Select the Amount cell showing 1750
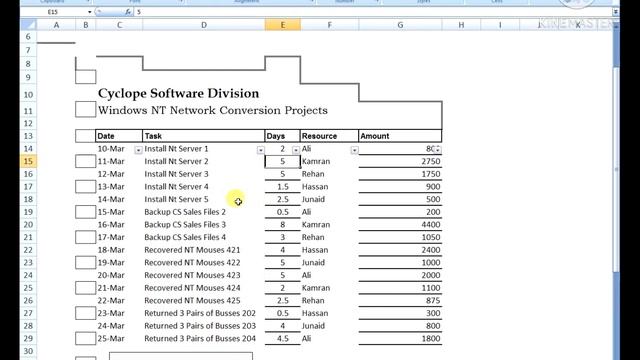Screen dimensions: 640x360 [x=400, y=174]
